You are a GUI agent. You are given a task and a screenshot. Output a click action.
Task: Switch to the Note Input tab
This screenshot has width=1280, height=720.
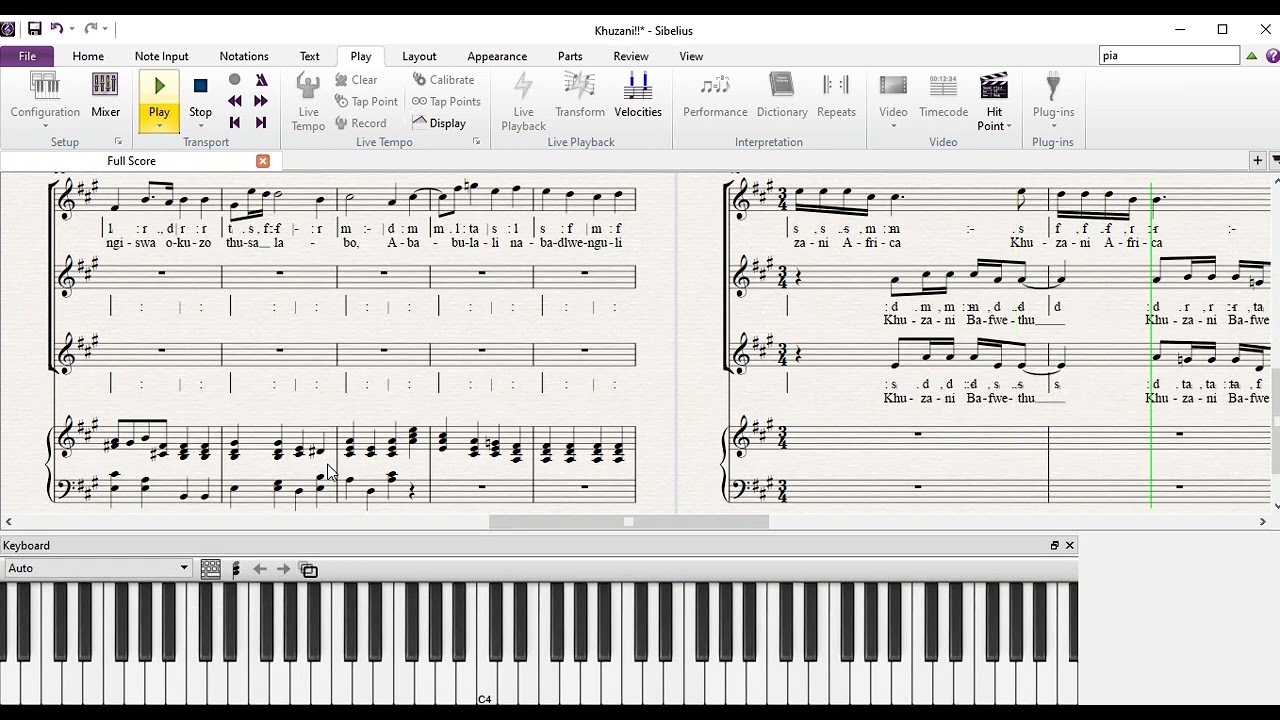coord(162,56)
